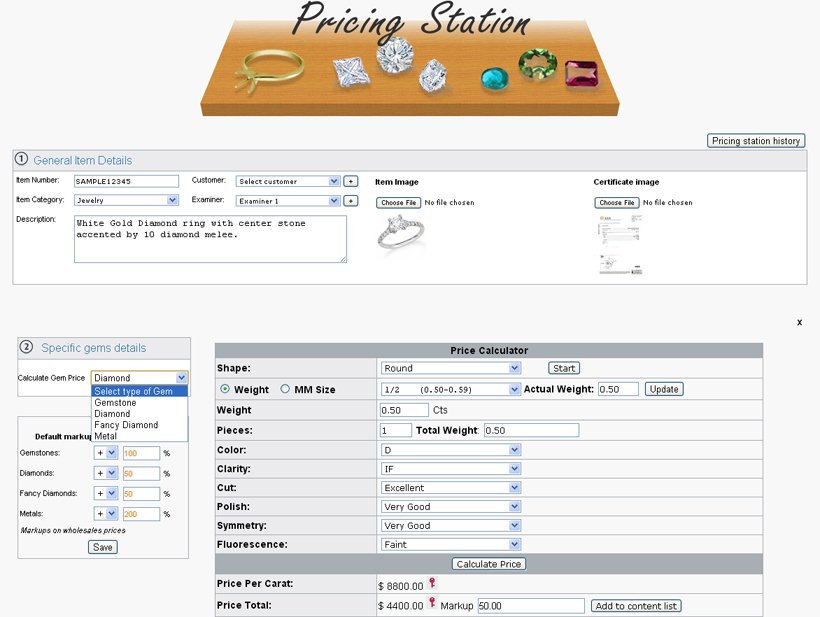Open the certificate image thumbnail
820x617 pixels.
pos(619,244)
